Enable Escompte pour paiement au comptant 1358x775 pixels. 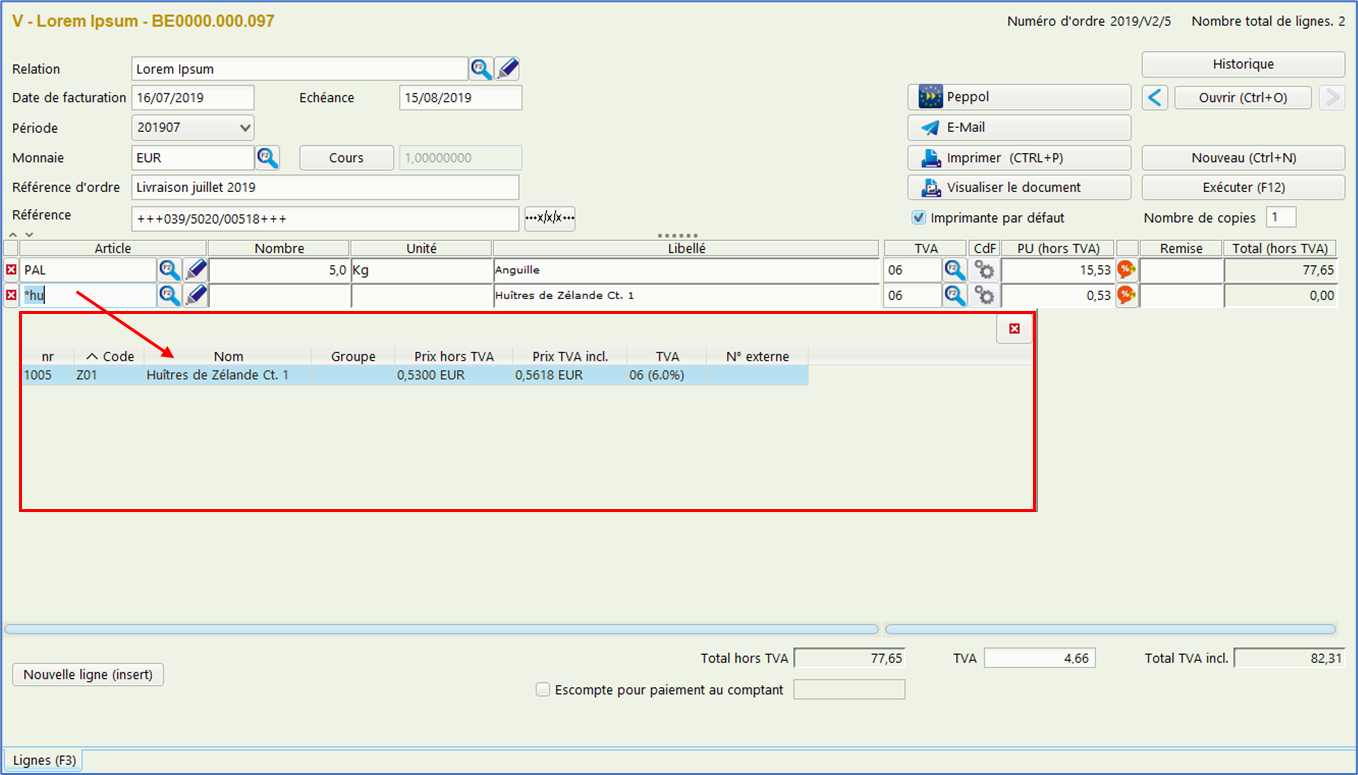click(x=543, y=689)
